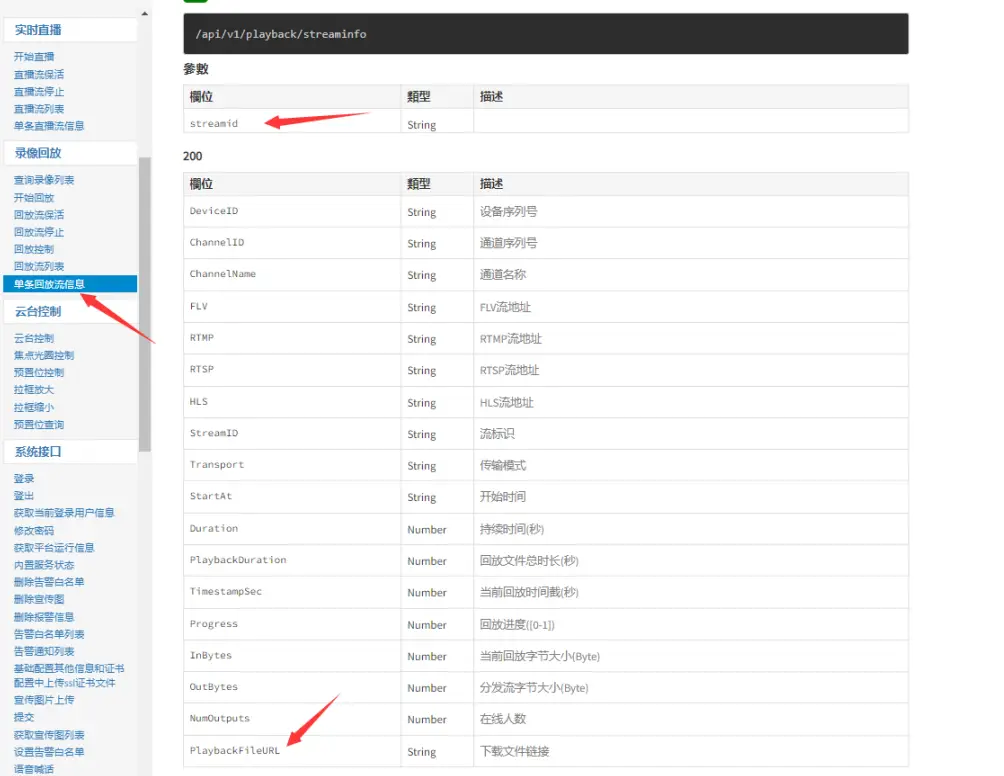Select the 实时直播 section header
1004x776 pixels.
click(70, 30)
